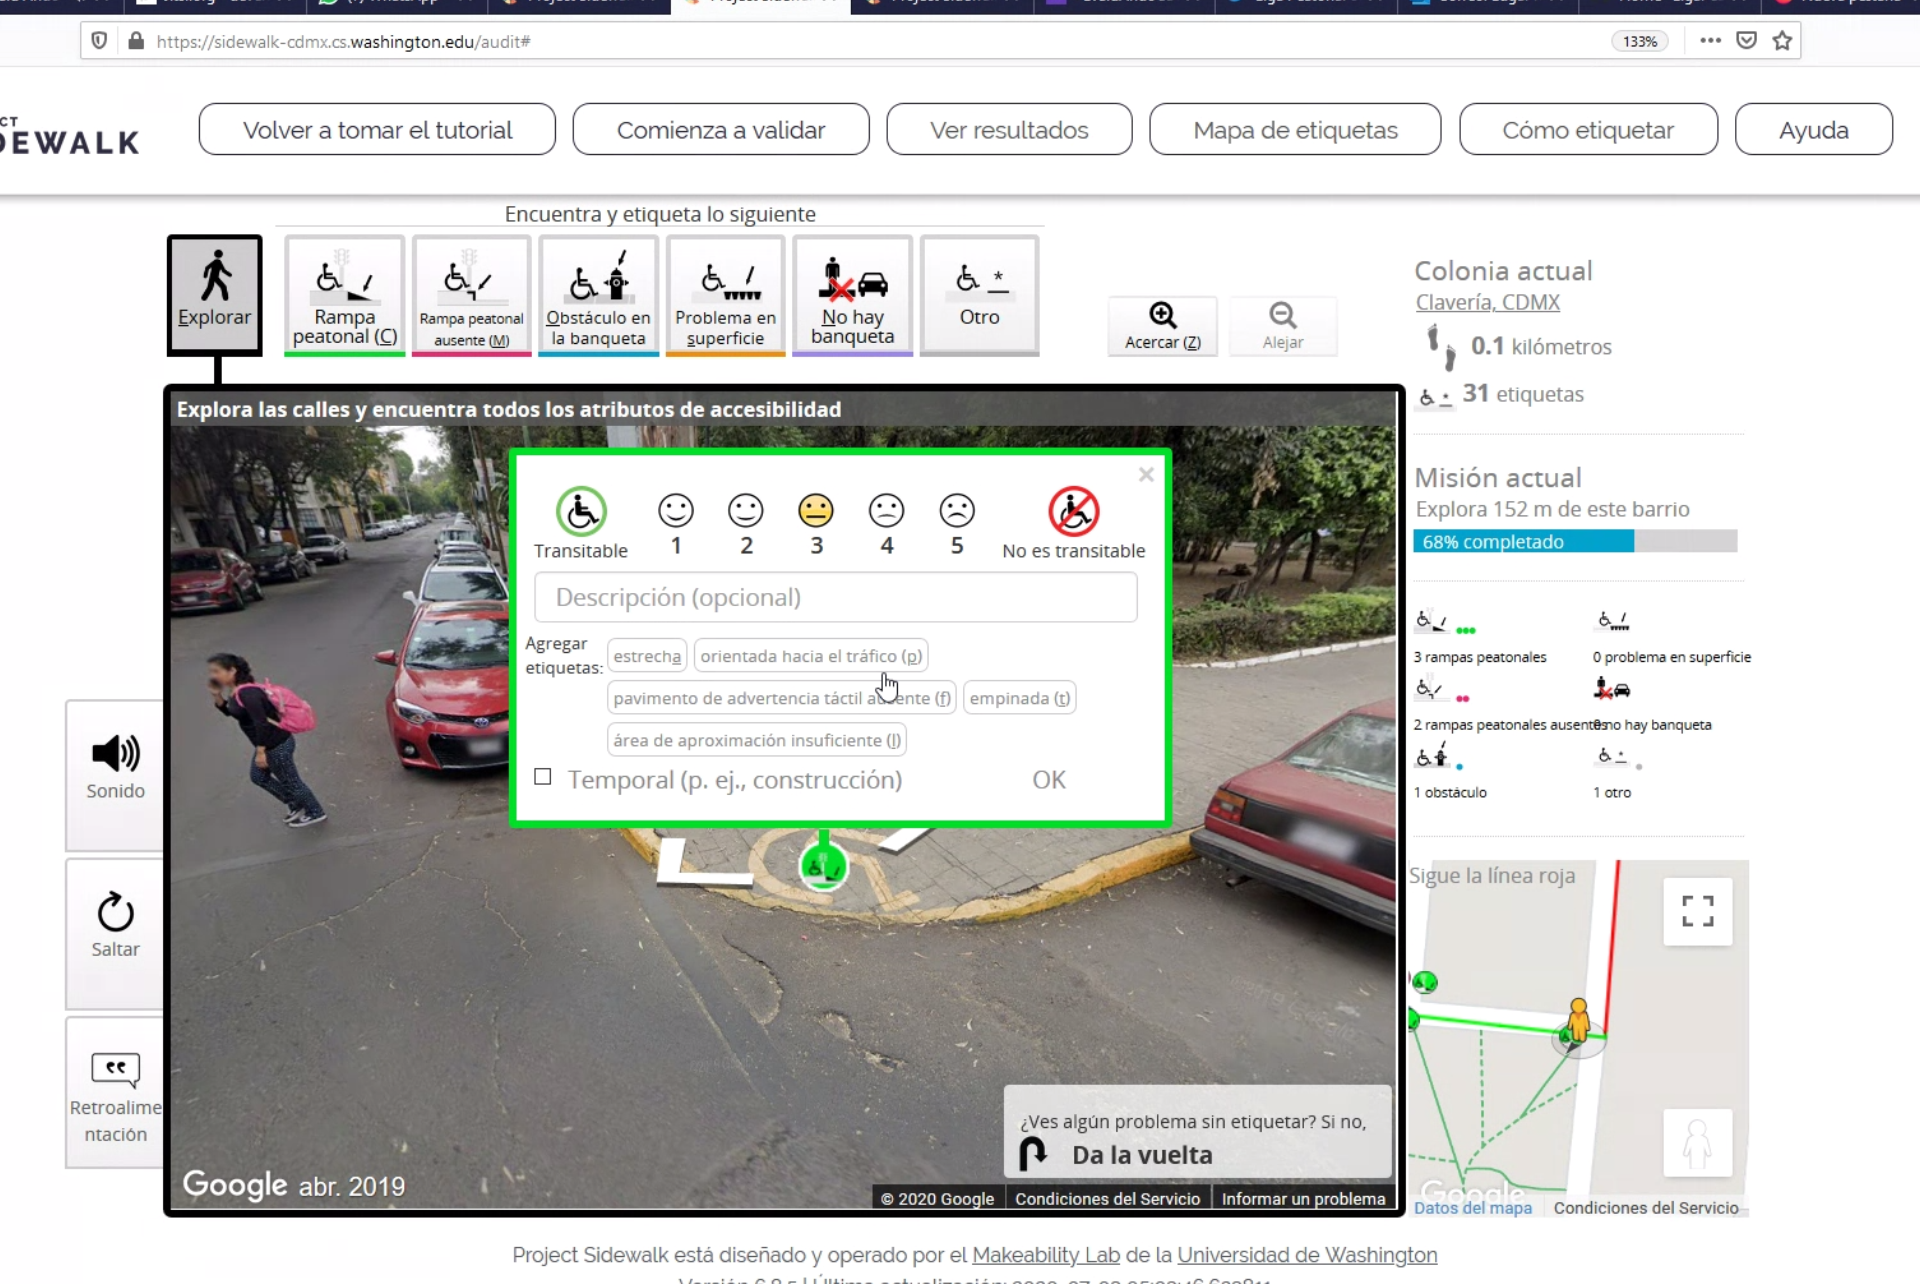1920x1284 pixels.
Task: Click the Descripción optional text field
Action: pos(835,597)
